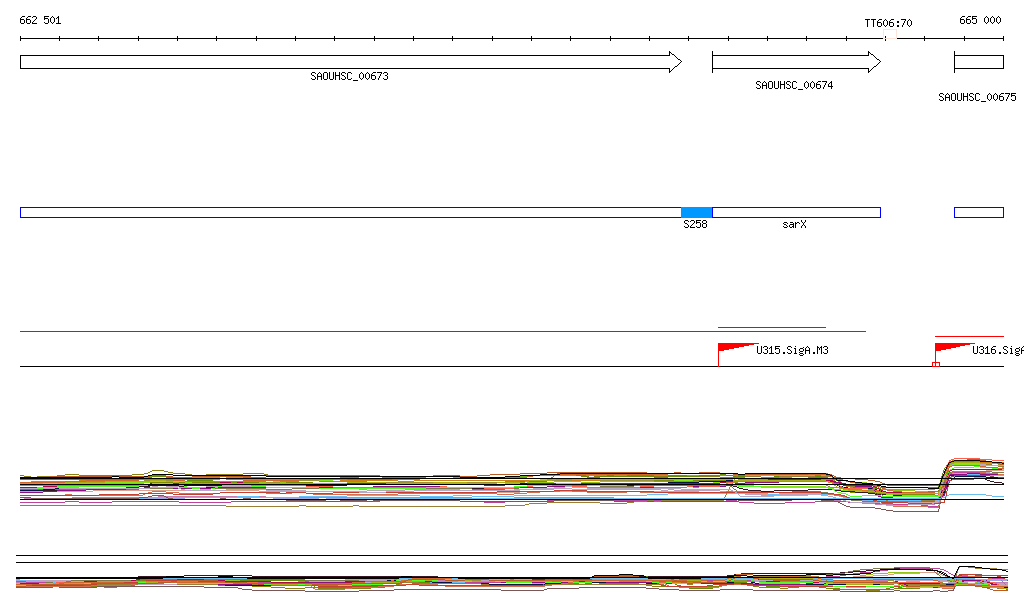Viewport: 1024px width, 611px height.
Task: Open the SAOUHSC_00673 gene label
Action: point(349,76)
